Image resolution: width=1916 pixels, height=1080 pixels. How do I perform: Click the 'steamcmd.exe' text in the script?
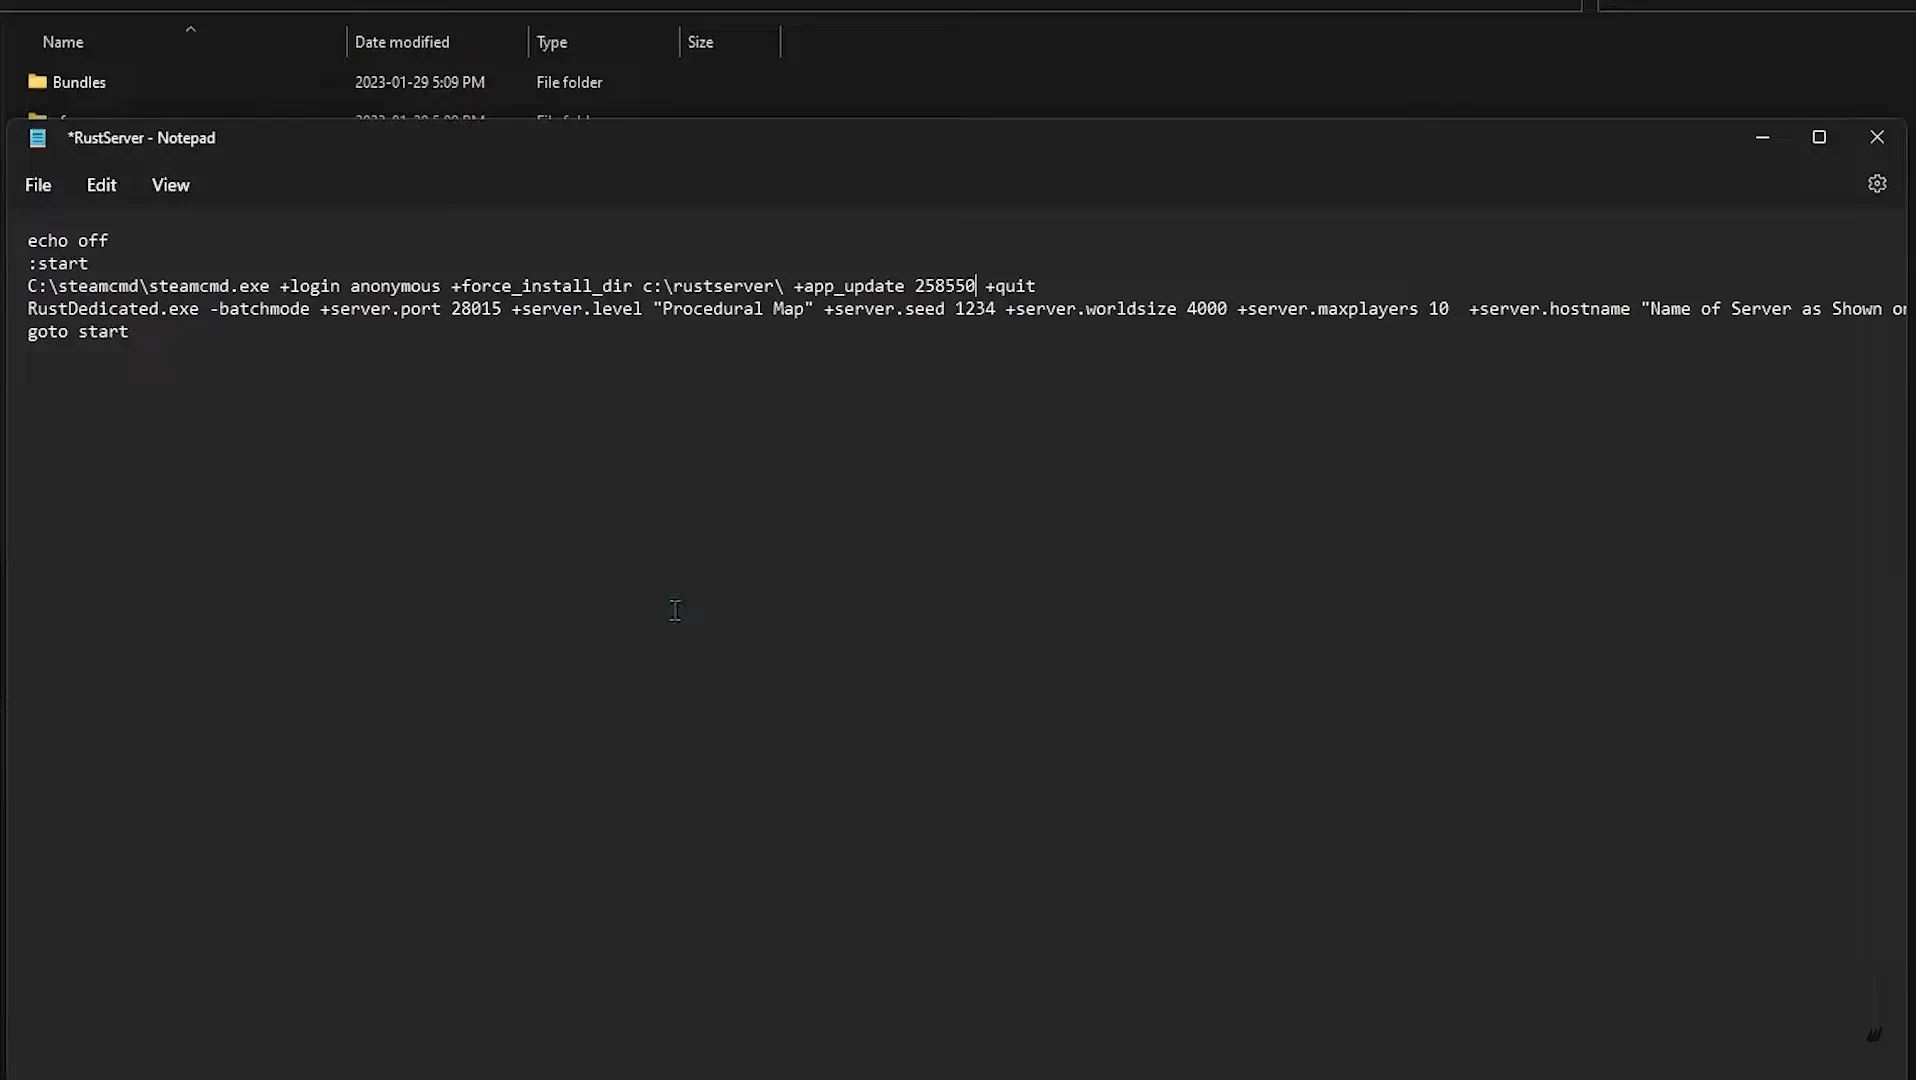pyautogui.click(x=209, y=286)
